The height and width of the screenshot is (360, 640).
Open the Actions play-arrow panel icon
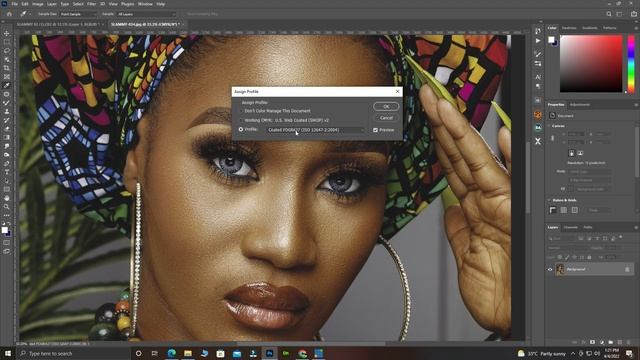538,41
